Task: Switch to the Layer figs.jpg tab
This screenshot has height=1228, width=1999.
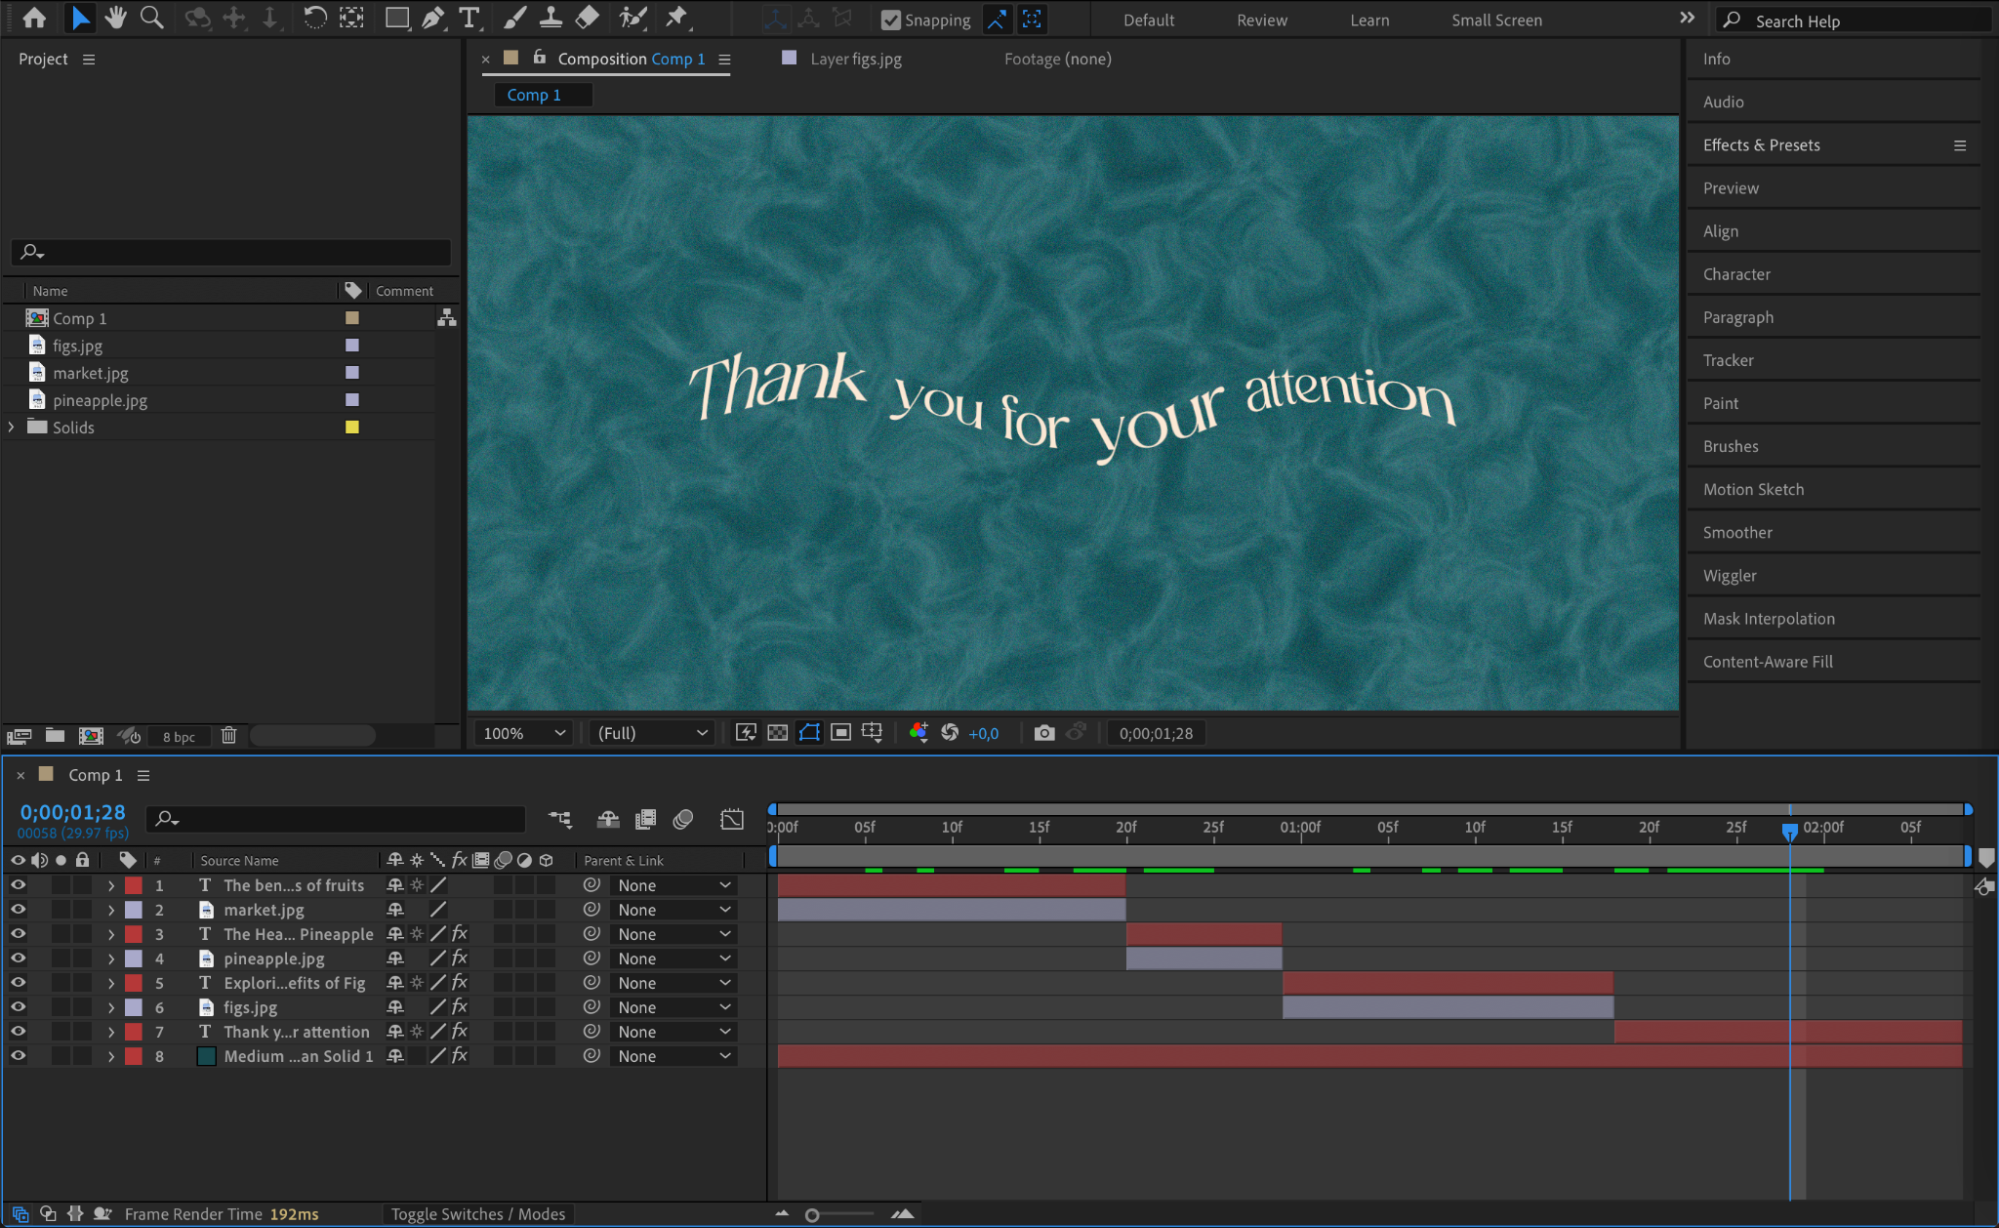Action: [855, 59]
